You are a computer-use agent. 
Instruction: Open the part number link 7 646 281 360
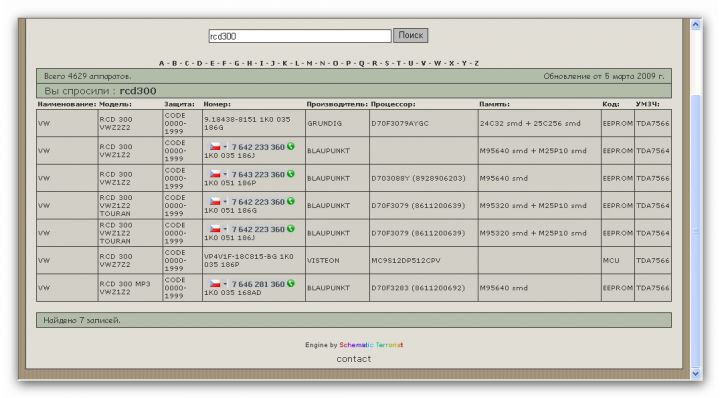pos(258,284)
